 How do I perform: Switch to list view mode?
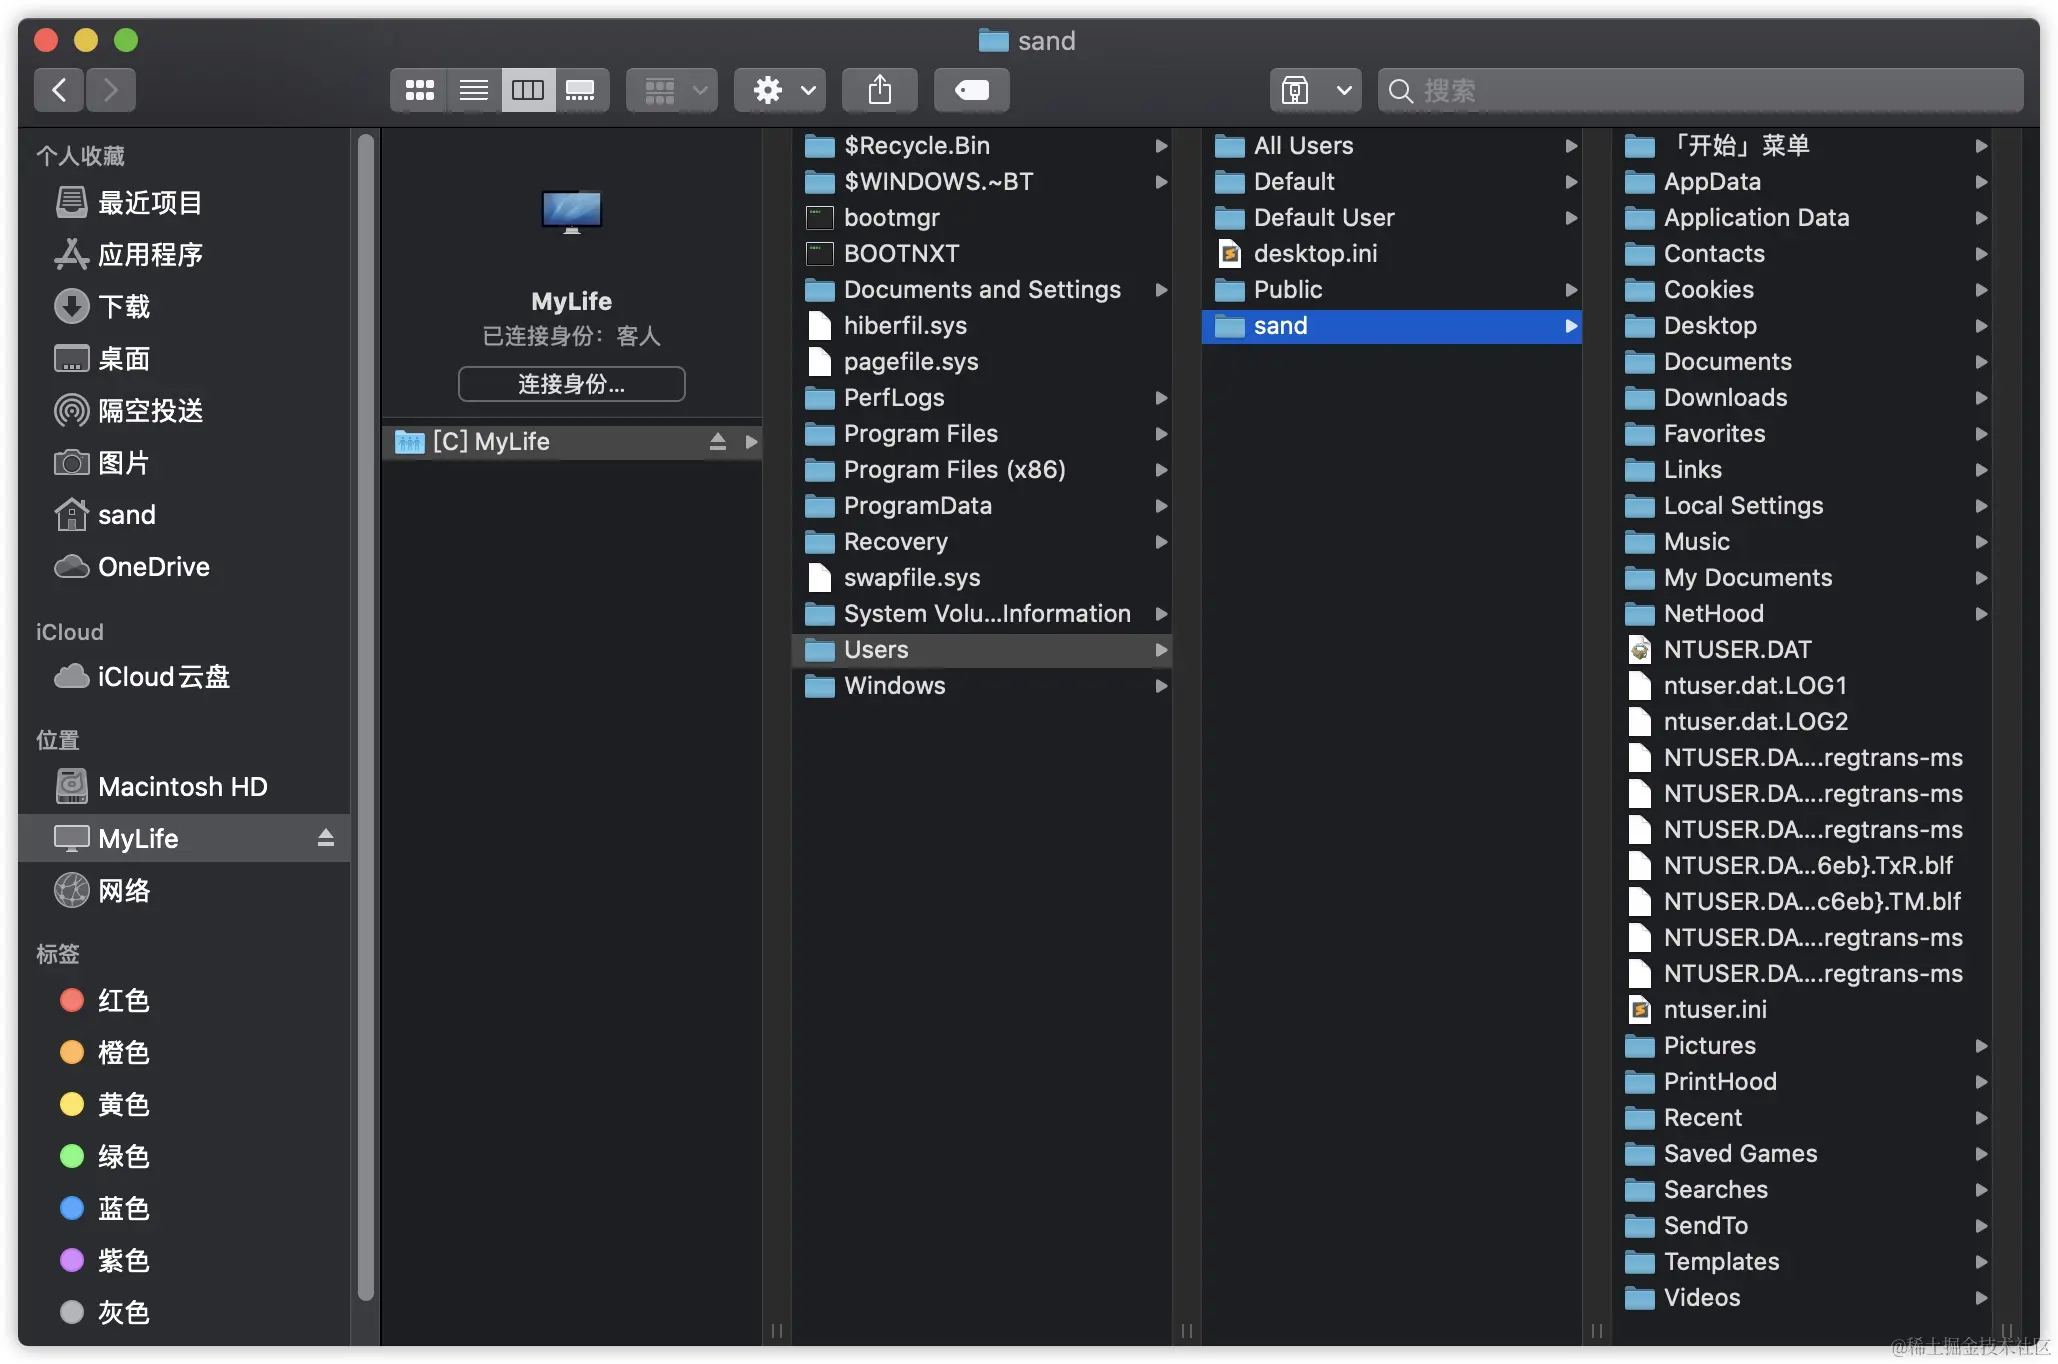pos(473,91)
